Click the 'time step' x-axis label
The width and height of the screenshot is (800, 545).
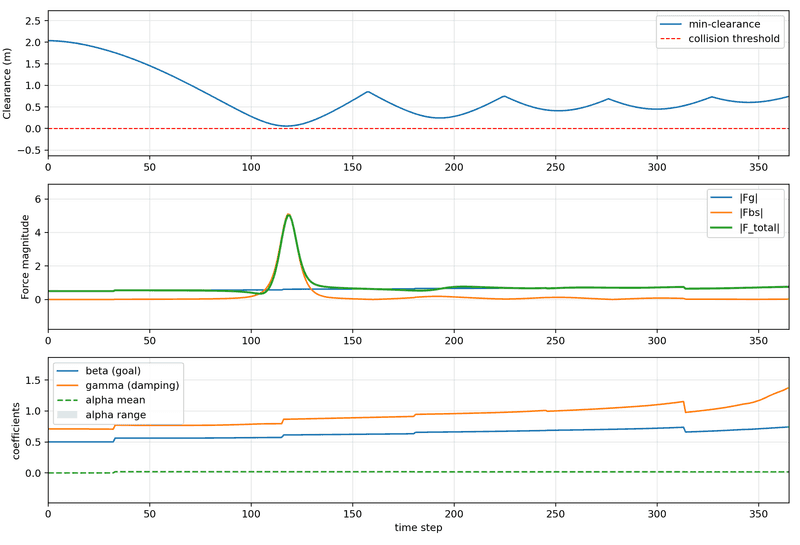[x=418, y=528]
